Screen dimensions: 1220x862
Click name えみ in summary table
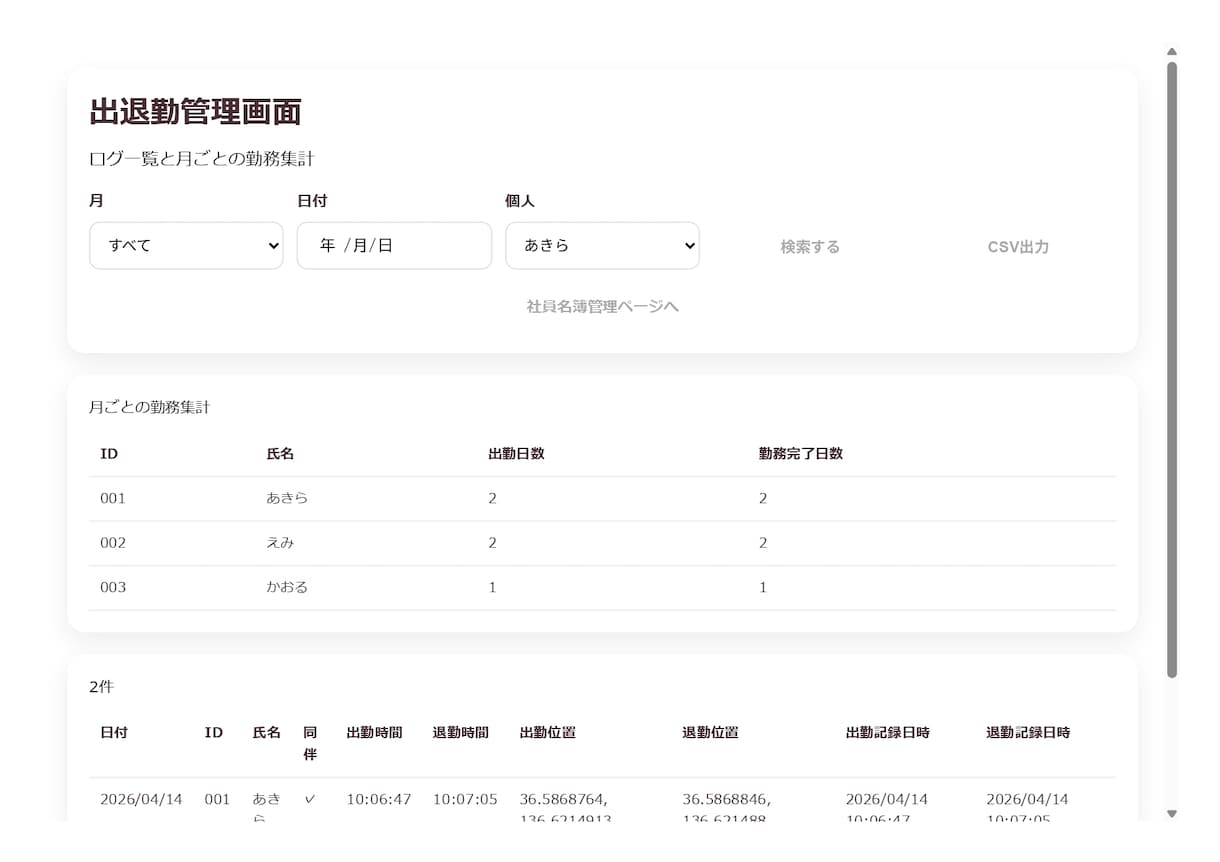point(280,543)
